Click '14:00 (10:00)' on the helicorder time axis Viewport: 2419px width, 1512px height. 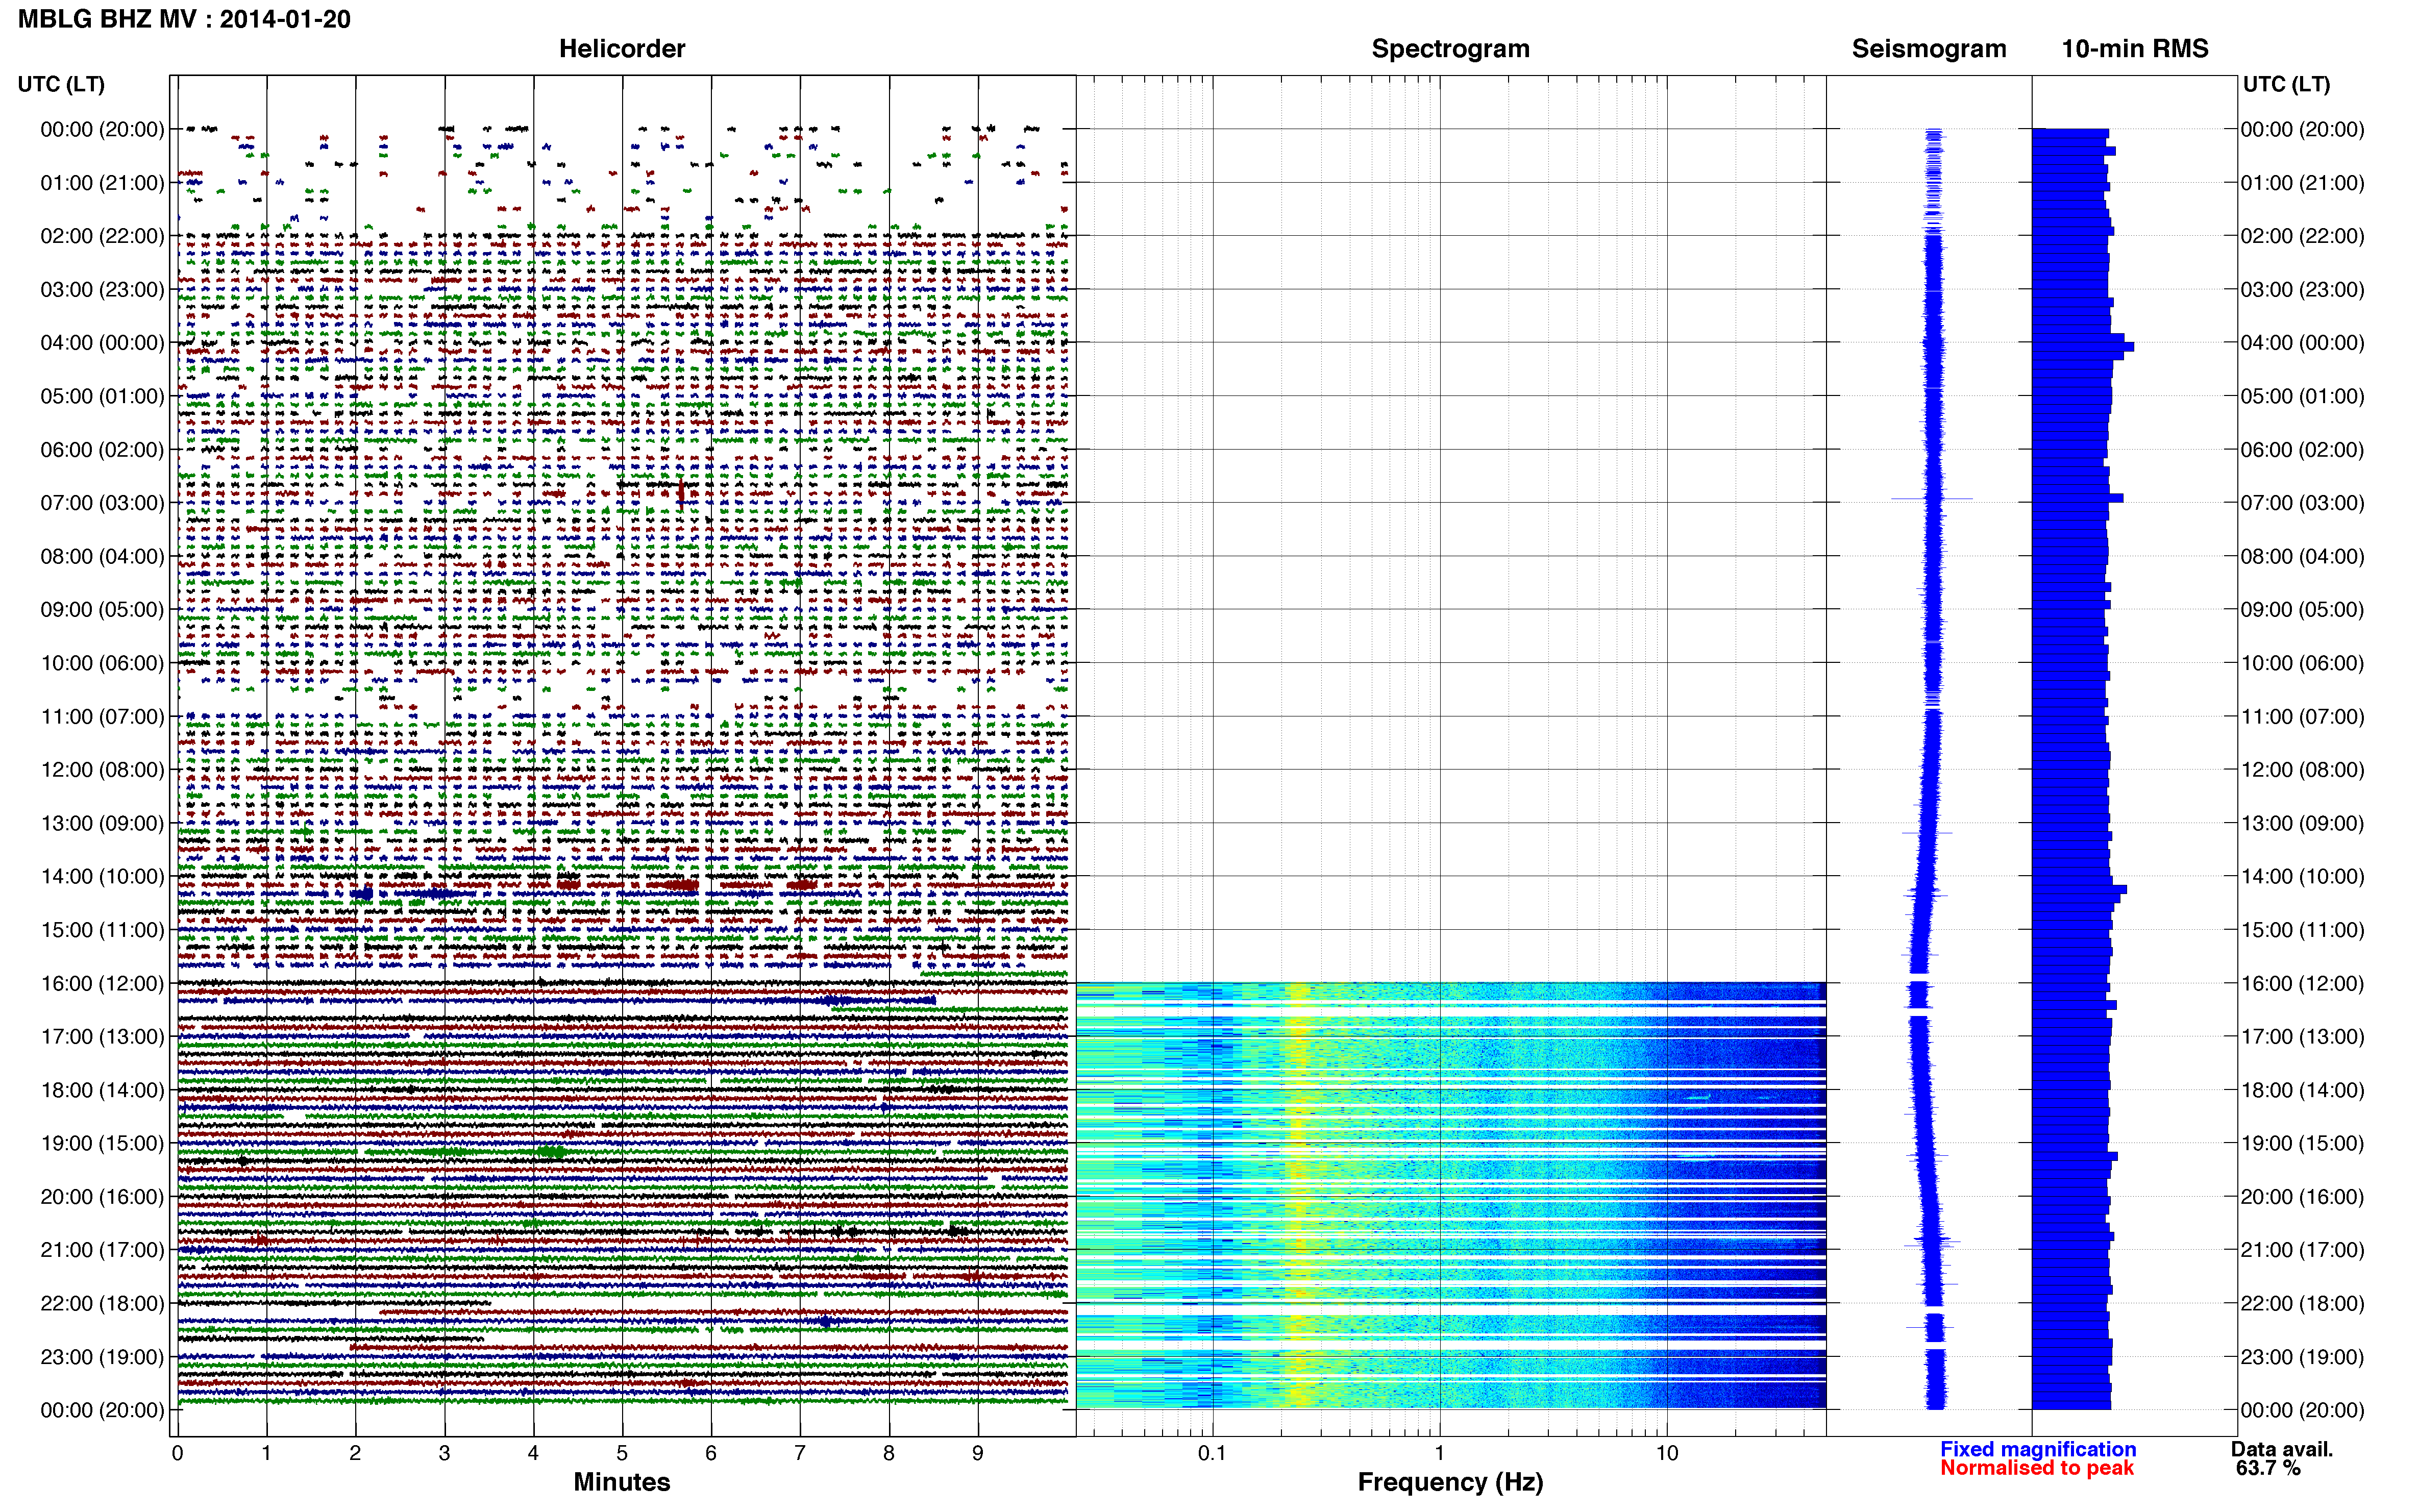[x=102, y=877]
